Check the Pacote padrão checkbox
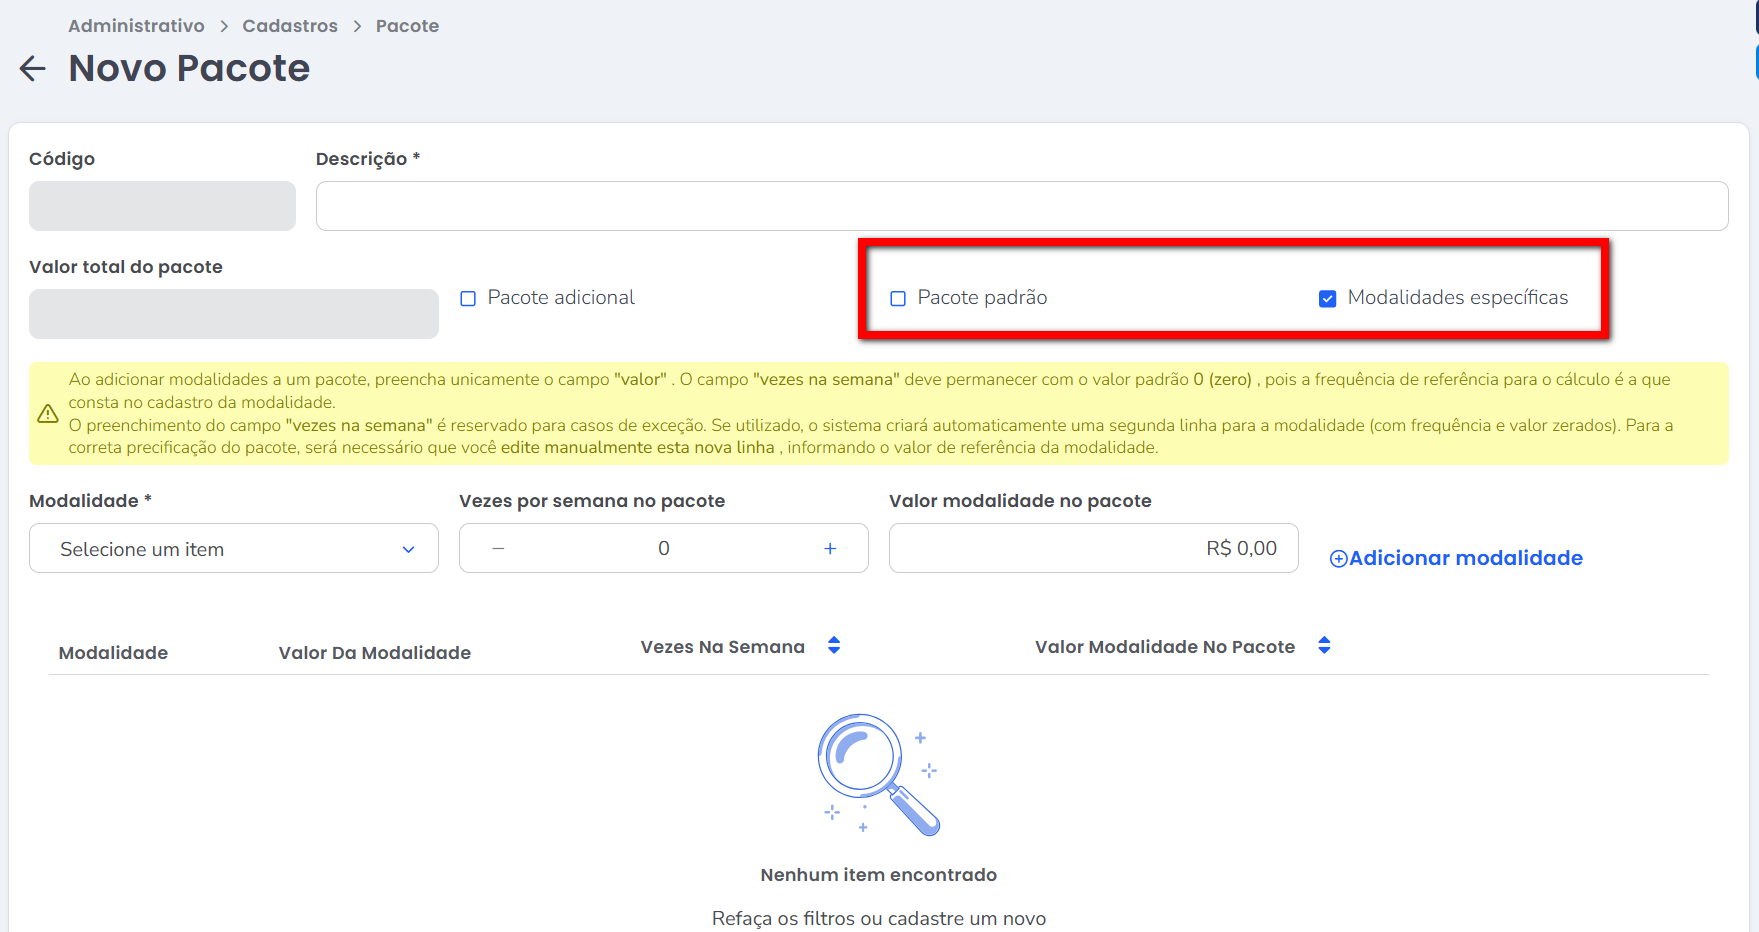This screenshot has height=932, width=1759. coord(898,299)
